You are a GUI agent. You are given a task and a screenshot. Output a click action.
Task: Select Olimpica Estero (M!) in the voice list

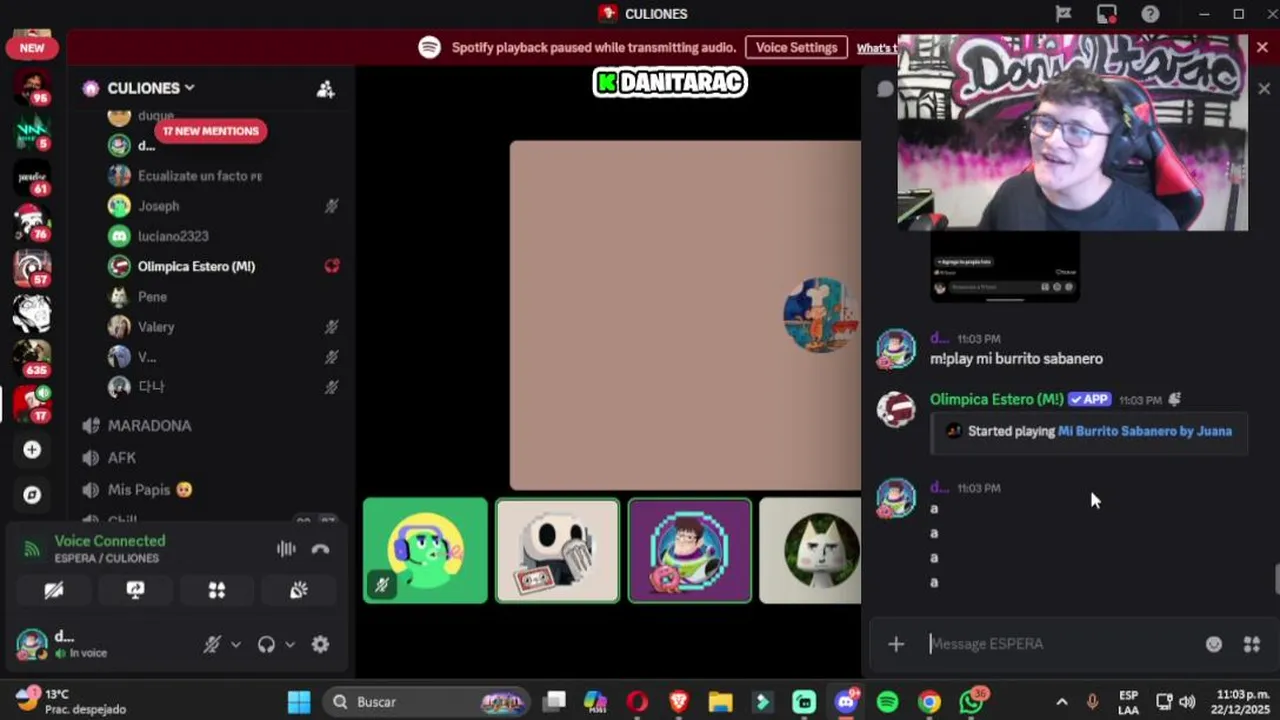[x=196, y=266]
